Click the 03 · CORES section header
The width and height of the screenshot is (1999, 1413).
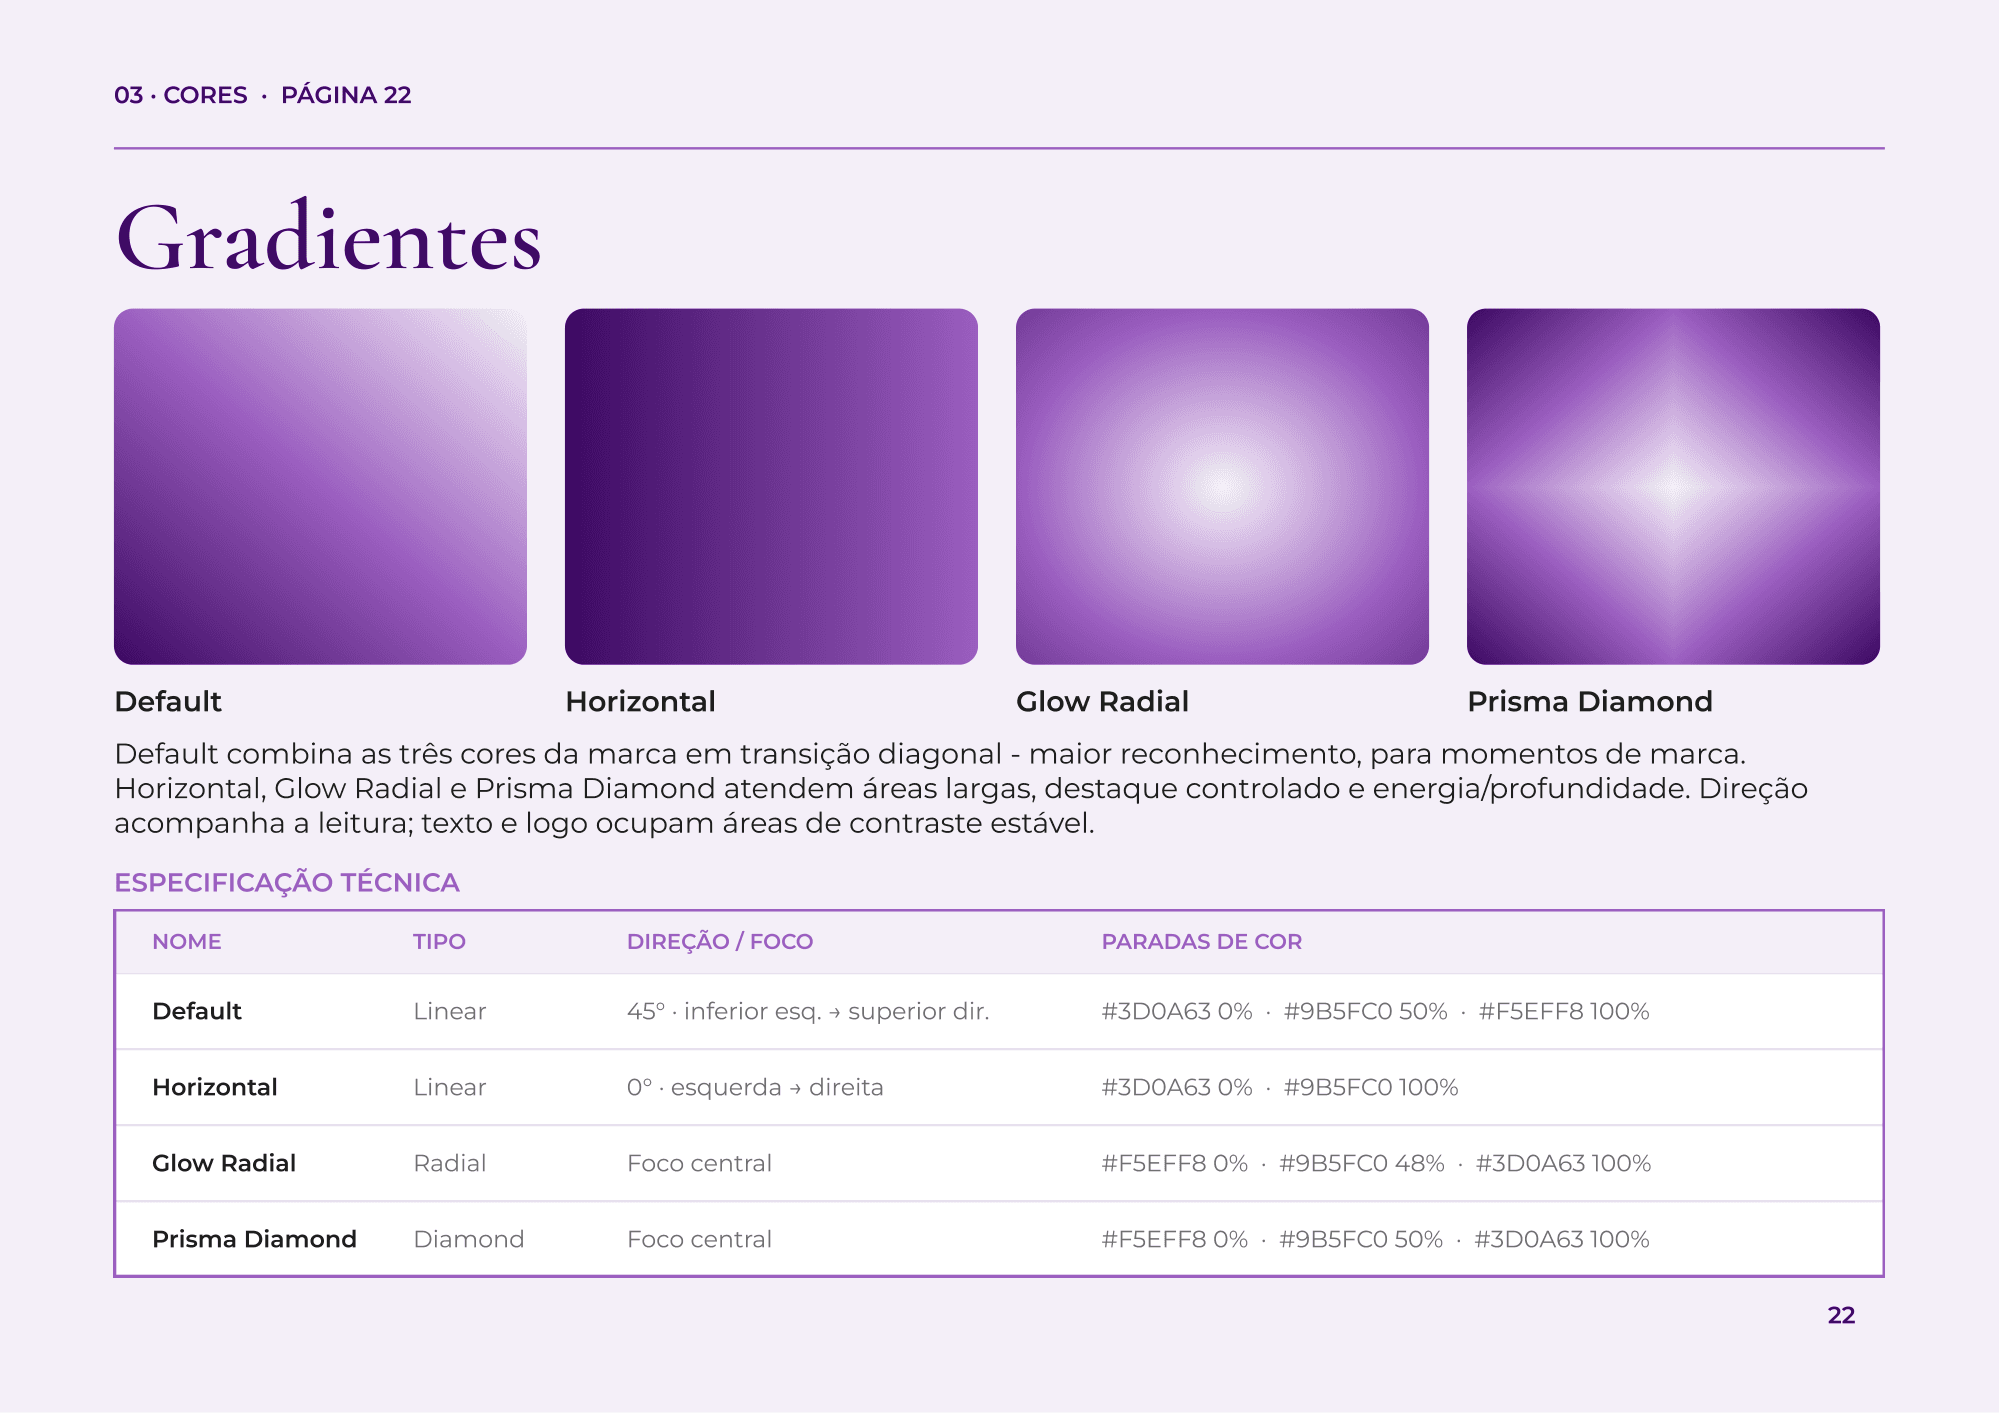coord(181,95)
